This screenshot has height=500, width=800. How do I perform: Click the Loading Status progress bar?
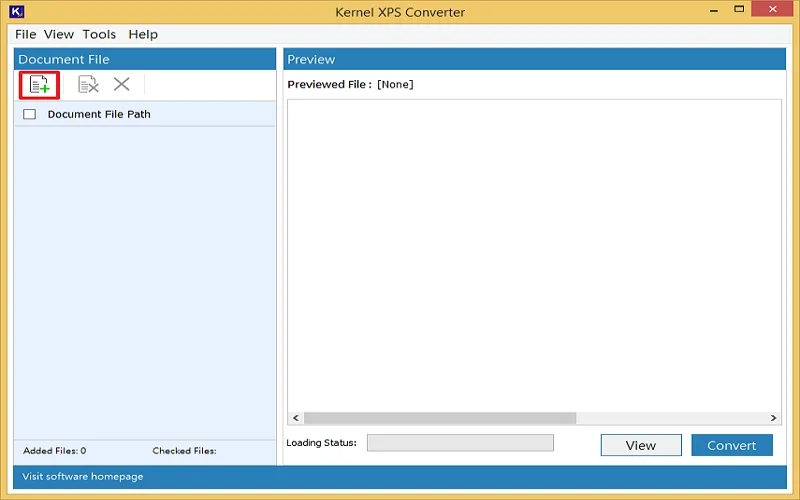[x=459, y=443]
